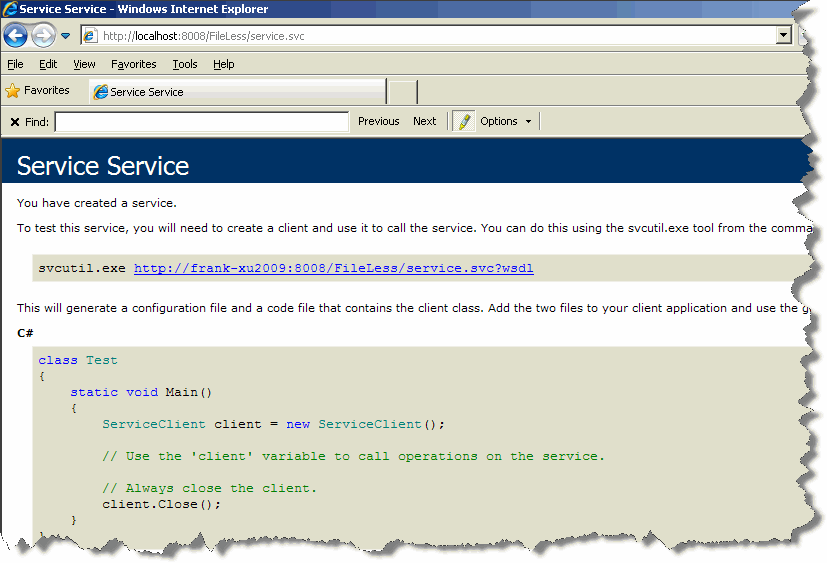Screen dimensions: 827x563
Task: Open the Favorites menu
Action: point(133,64)
